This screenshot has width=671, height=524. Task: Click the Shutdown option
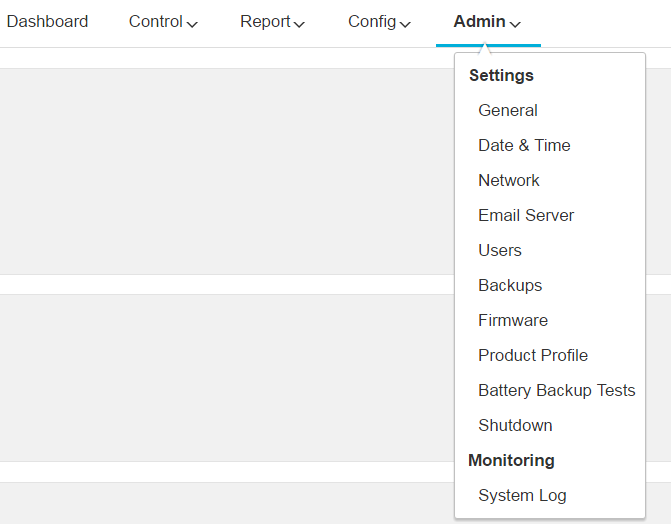tap(515, 426)
